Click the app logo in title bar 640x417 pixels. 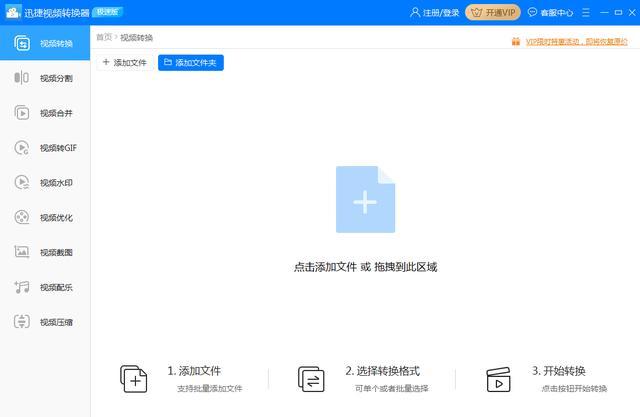pyautogui.click(x=13, y=12)
